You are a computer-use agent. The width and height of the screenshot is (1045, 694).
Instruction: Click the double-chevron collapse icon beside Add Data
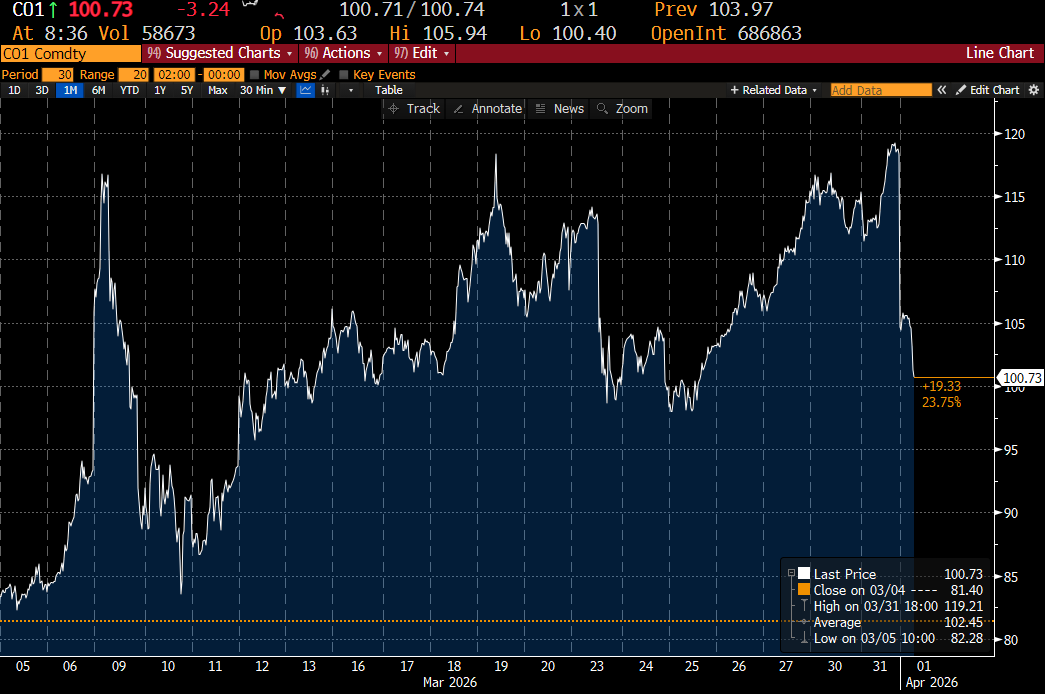click(x=942, y=90)
